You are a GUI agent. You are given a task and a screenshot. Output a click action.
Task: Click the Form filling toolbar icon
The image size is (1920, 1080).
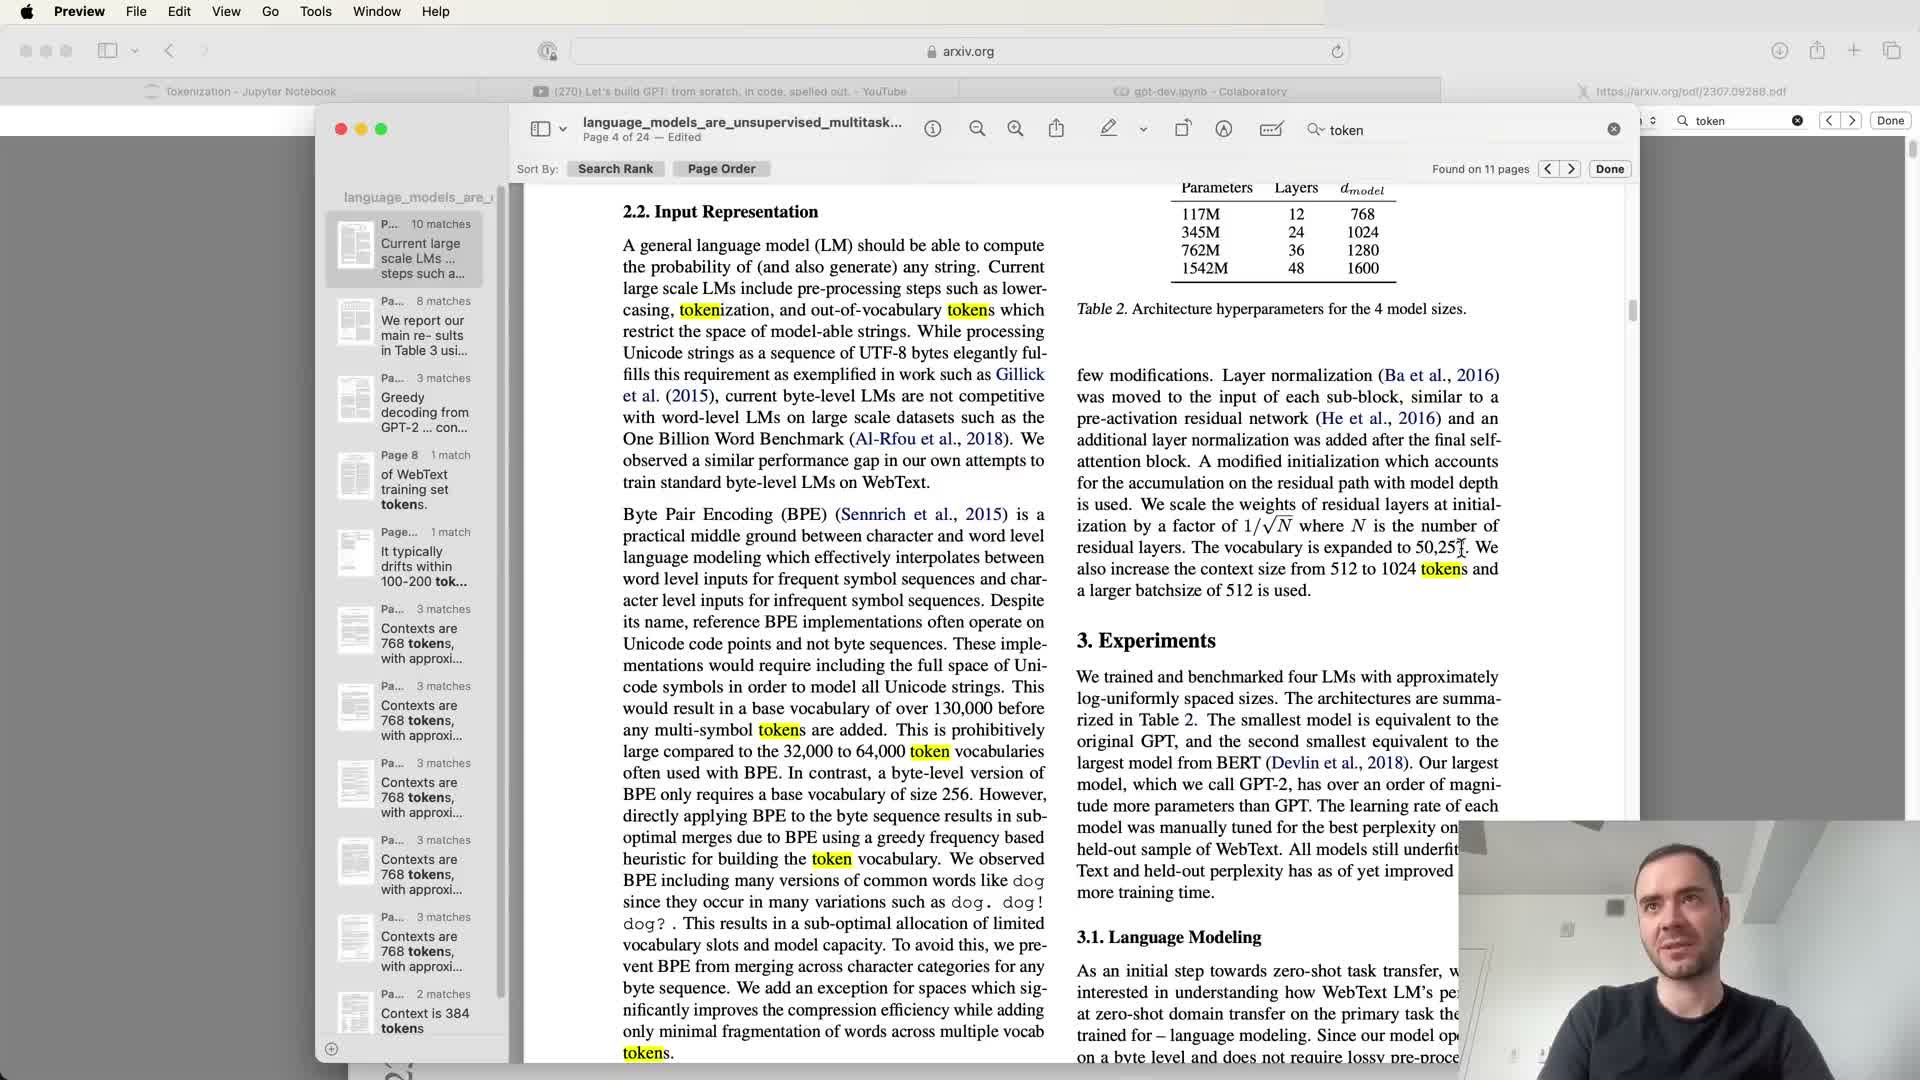1271,129
